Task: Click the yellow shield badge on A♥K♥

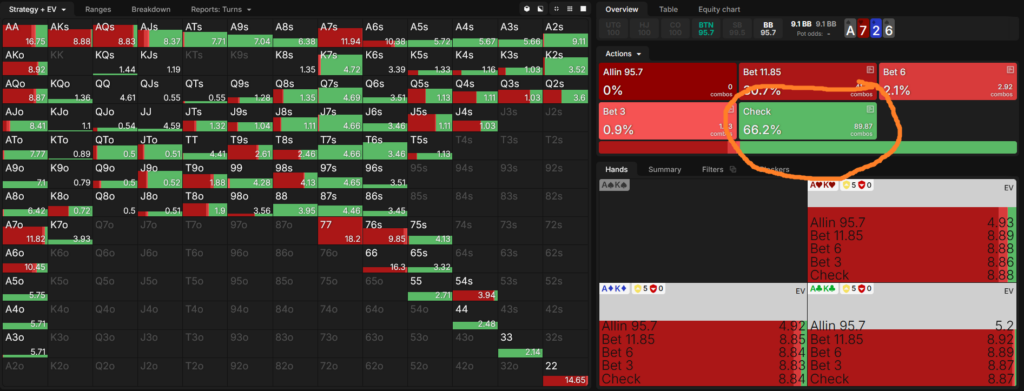Action: tap(847, 185)
